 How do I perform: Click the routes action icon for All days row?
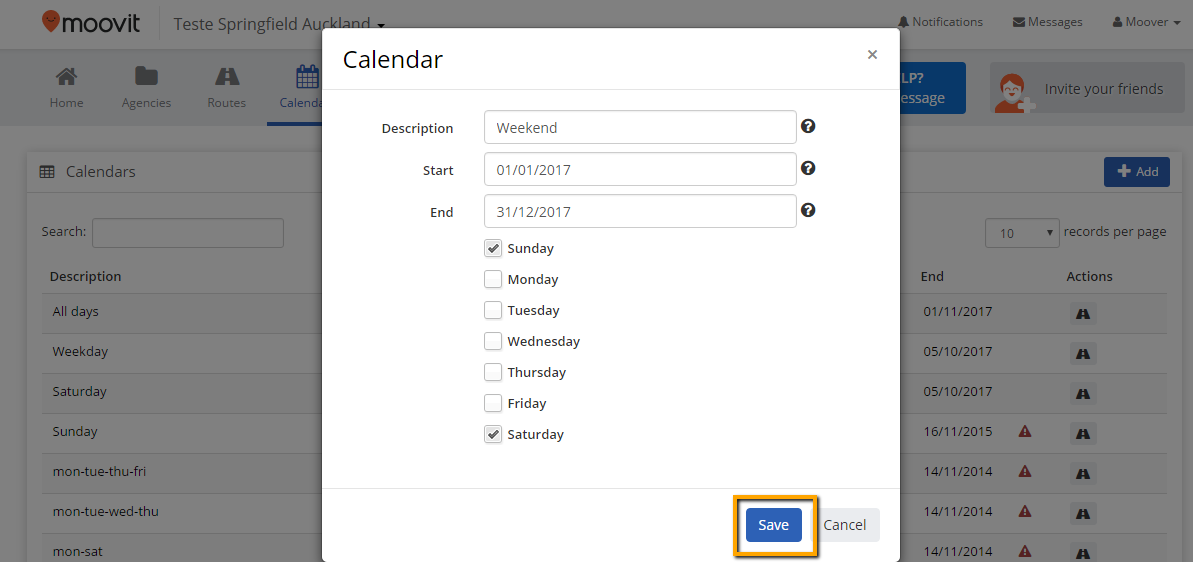point(1083,313)
